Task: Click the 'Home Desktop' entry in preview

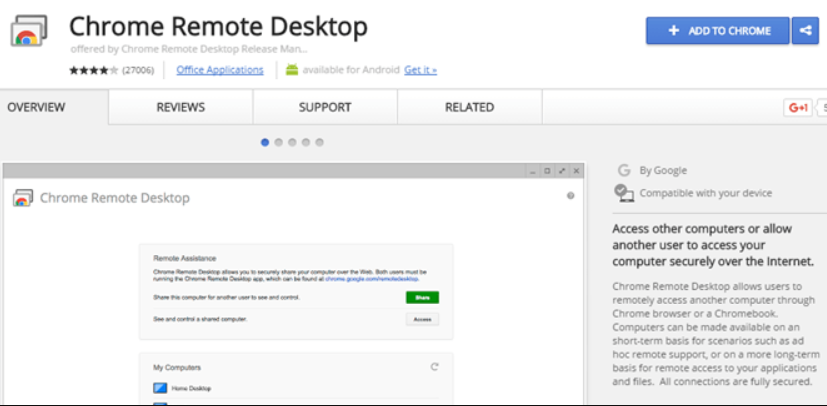Action: coord(191,389)
